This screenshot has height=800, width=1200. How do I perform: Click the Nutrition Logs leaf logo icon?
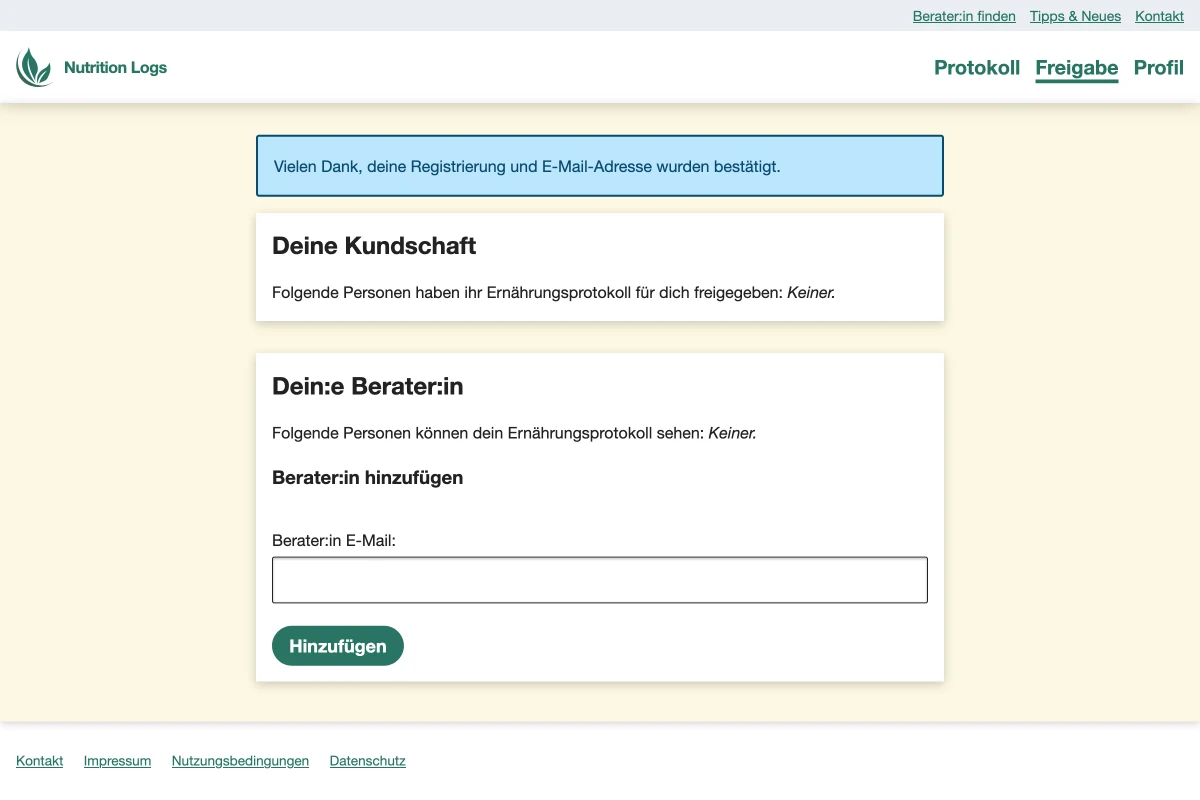coord(35,67)
